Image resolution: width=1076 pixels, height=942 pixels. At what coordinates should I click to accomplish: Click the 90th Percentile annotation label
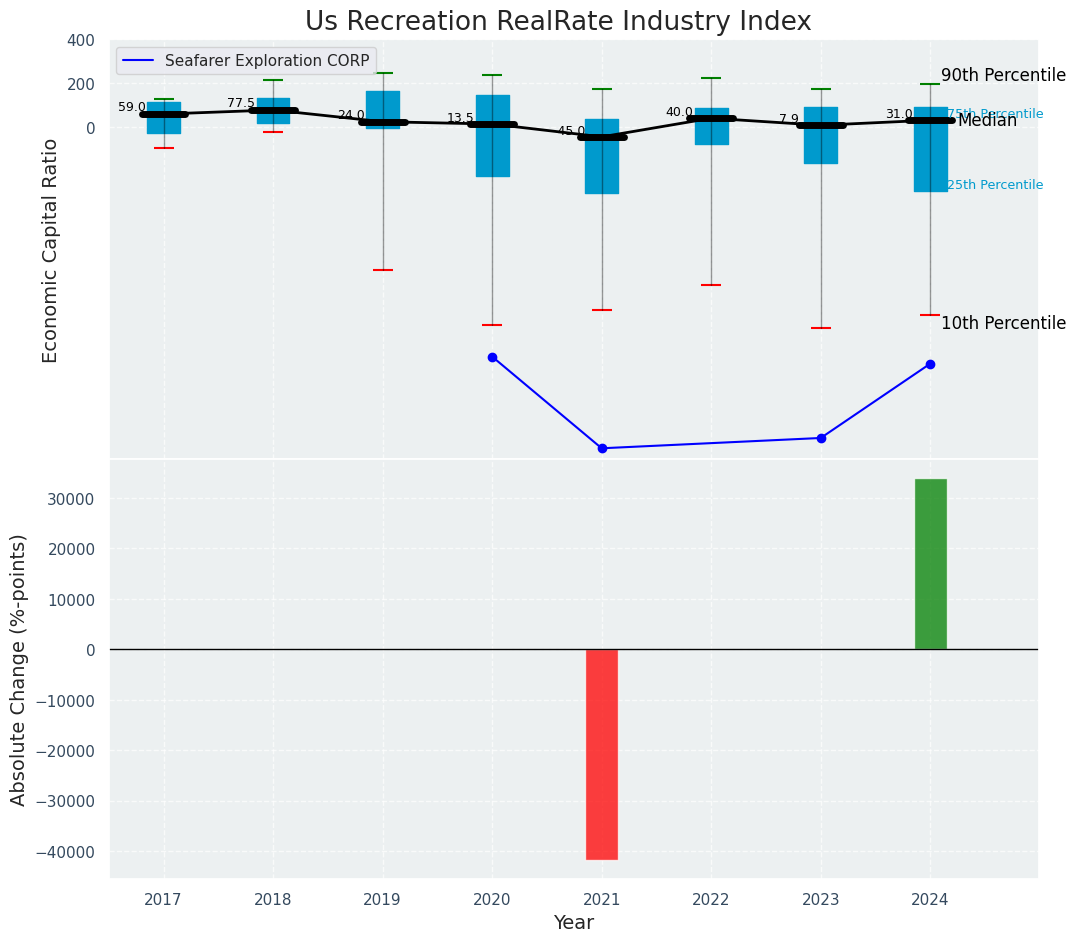tap(1003, 75)
